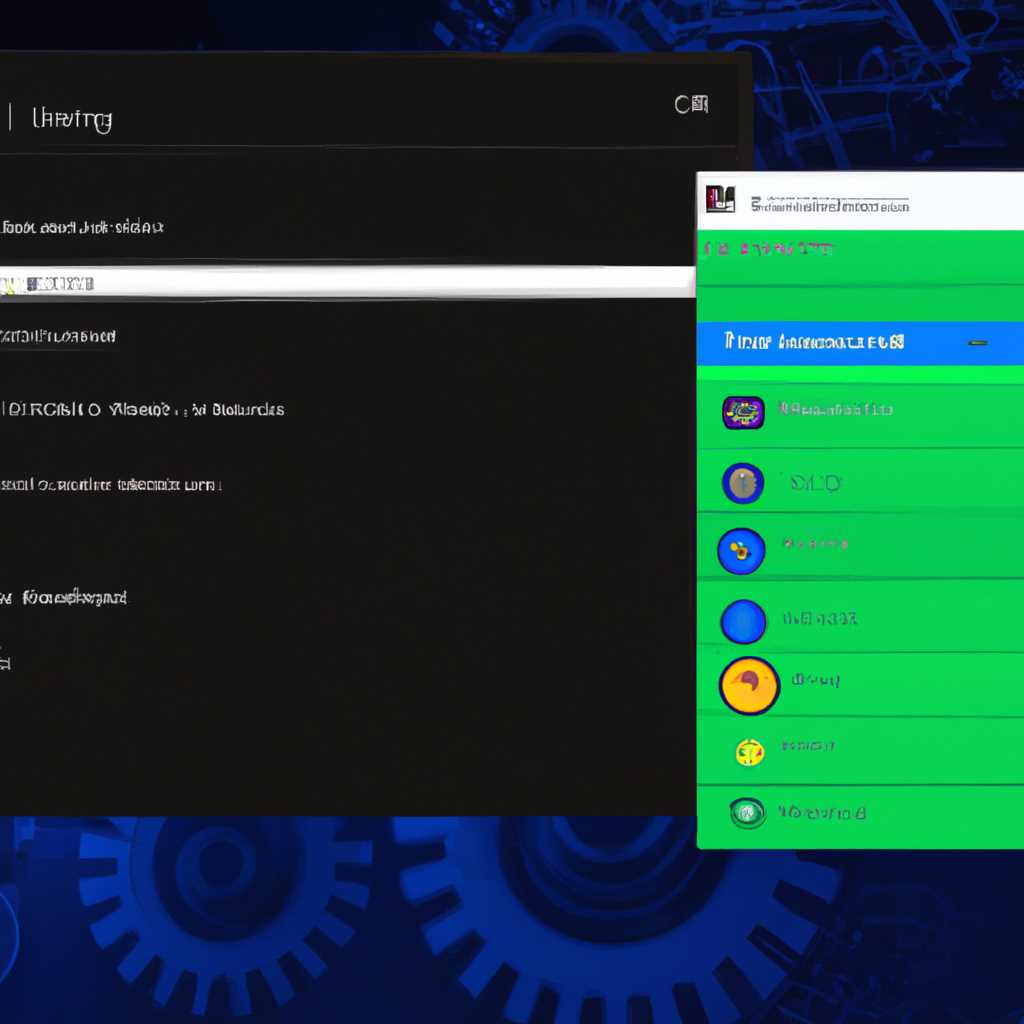Screen dimensions: 1024x1024
Task: Collapse the blue header using its minus sign
Action: click(978, 343)
